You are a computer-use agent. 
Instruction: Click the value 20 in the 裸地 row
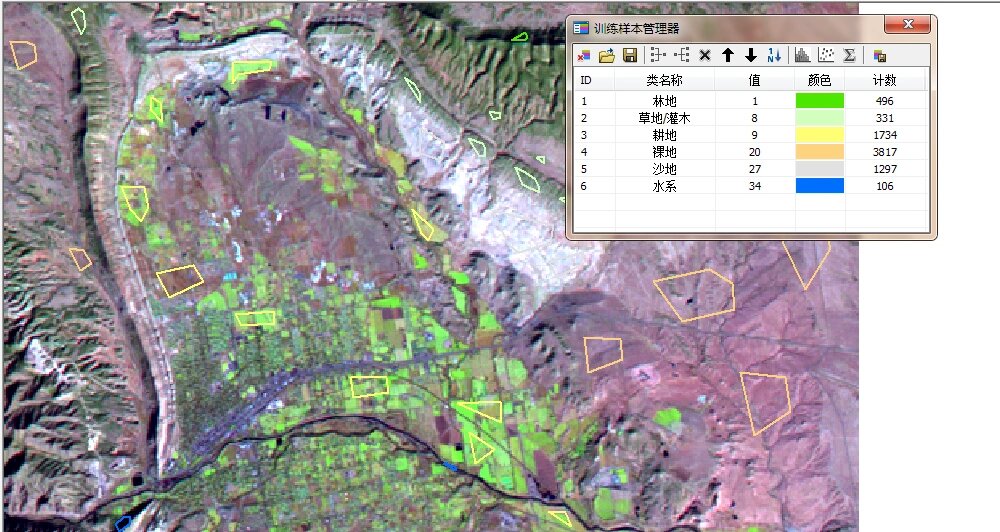point(754,152)
